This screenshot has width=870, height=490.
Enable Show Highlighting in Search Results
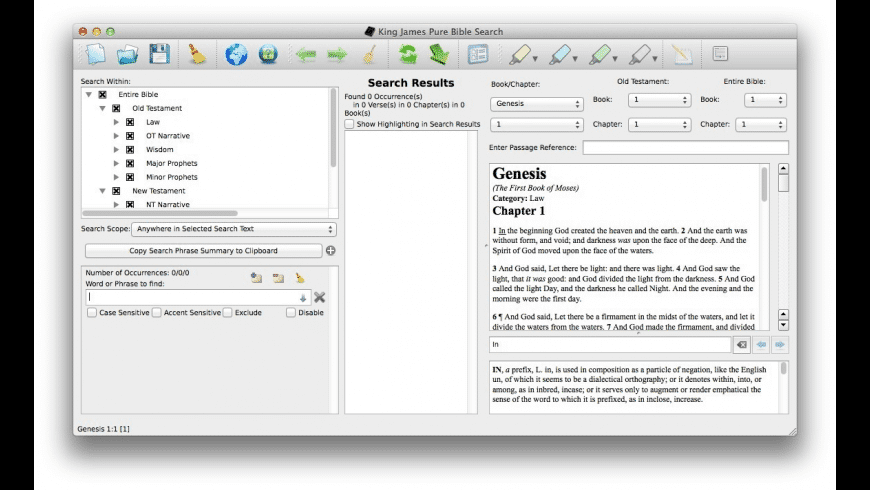coord(349,124)
